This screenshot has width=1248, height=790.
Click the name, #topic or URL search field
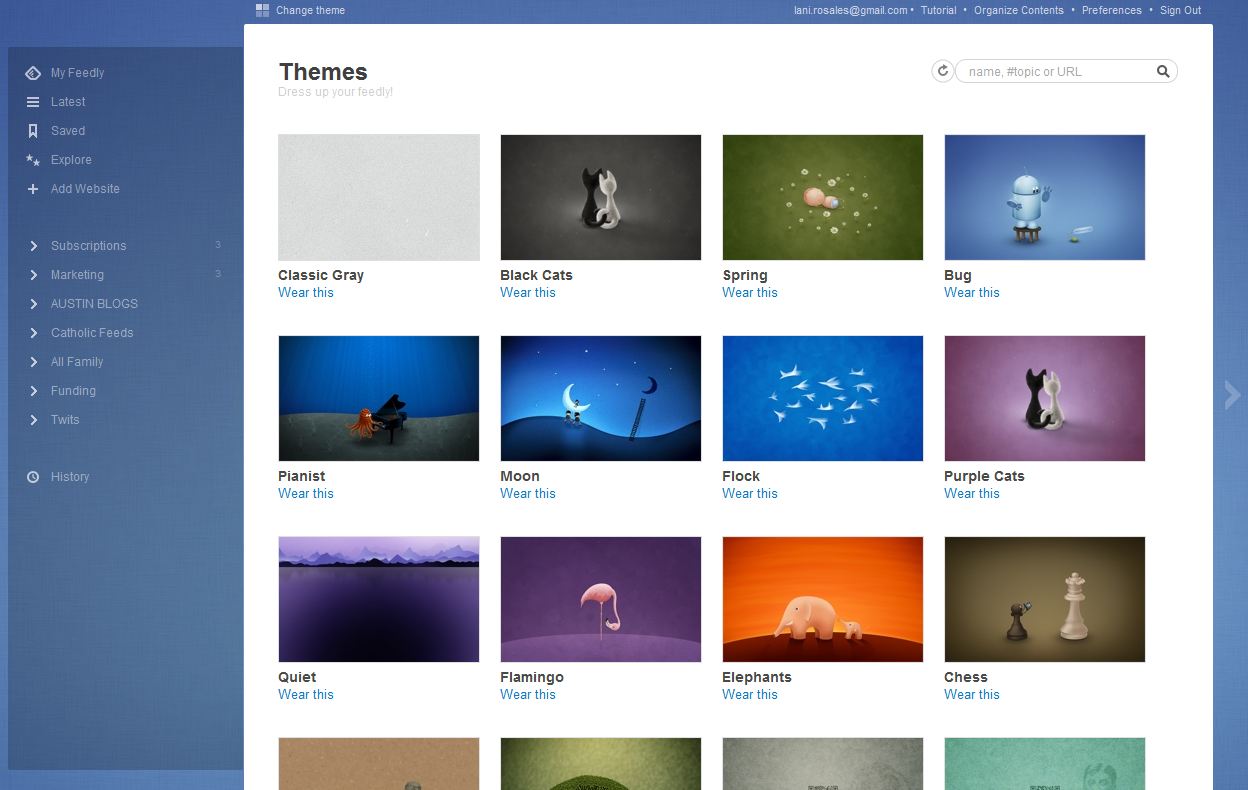pos(1055,71)
